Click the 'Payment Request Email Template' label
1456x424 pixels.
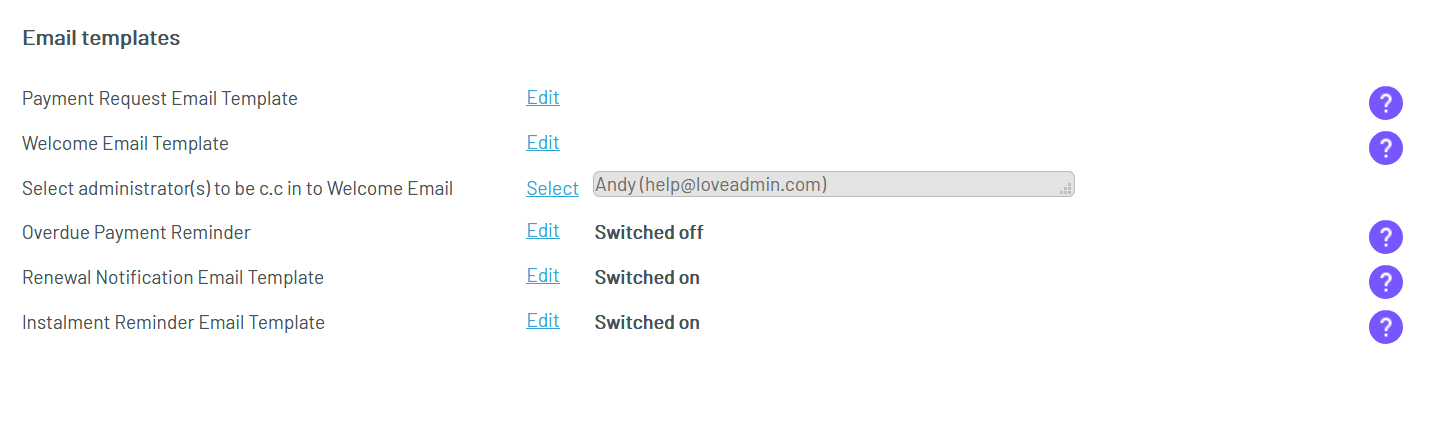(x=160, y=99)
